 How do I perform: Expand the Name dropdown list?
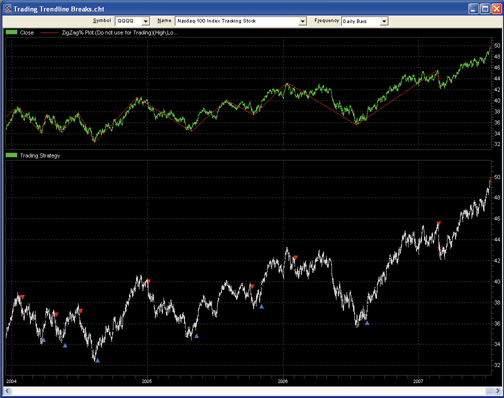(x=302, y=21)
